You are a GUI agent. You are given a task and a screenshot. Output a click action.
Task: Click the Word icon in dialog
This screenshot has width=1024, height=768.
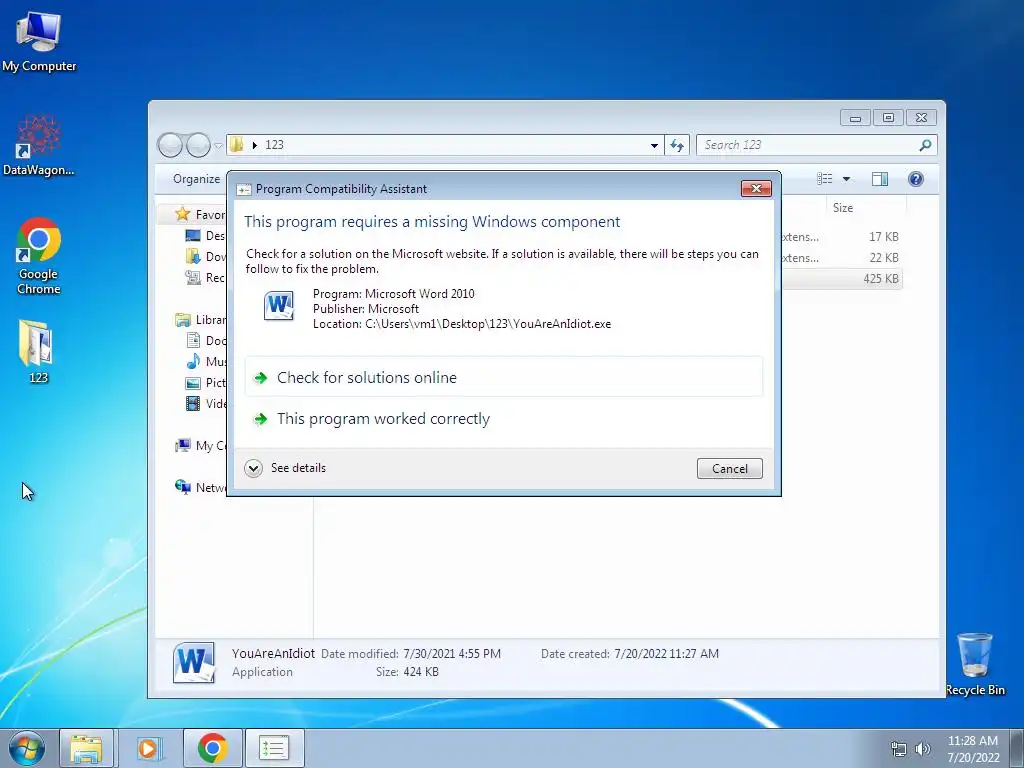click(x=279, y=306)
